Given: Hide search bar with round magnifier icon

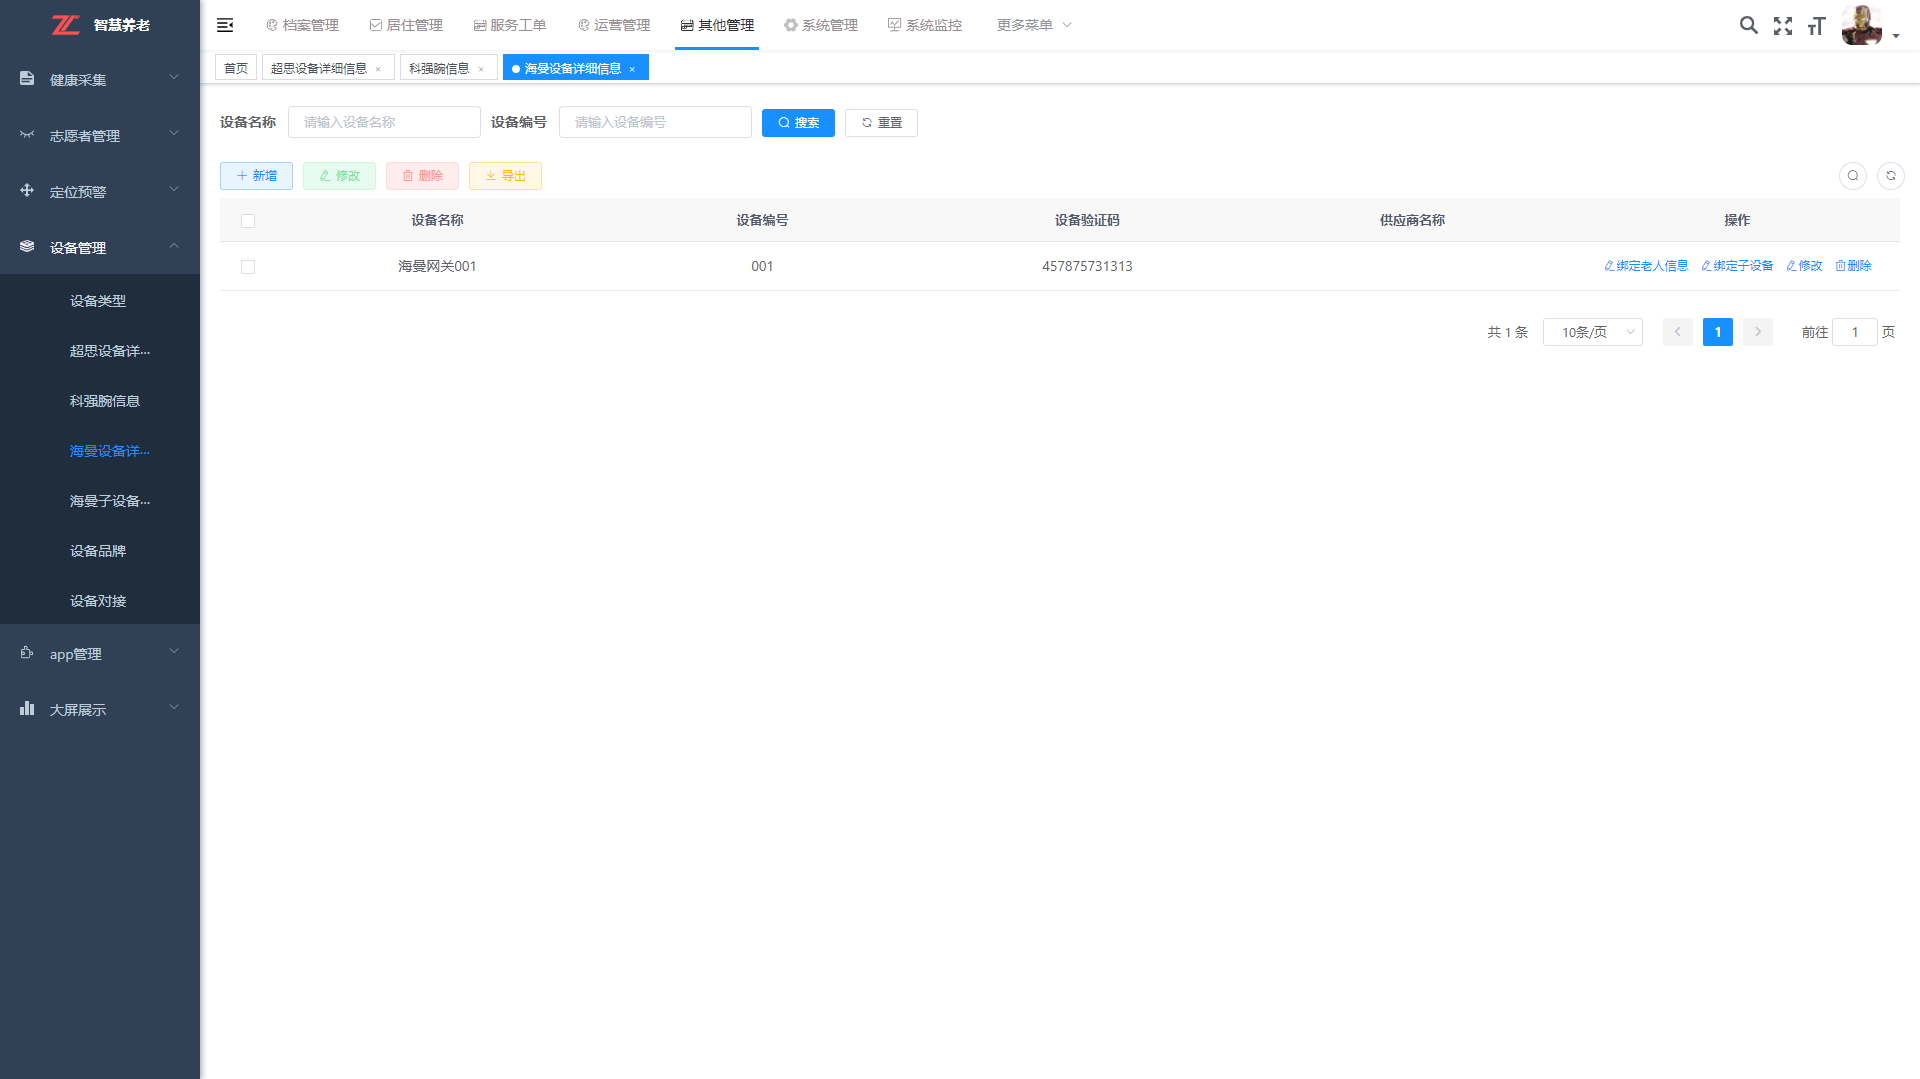Looking at the screenshot, I should click(1852, 176).
